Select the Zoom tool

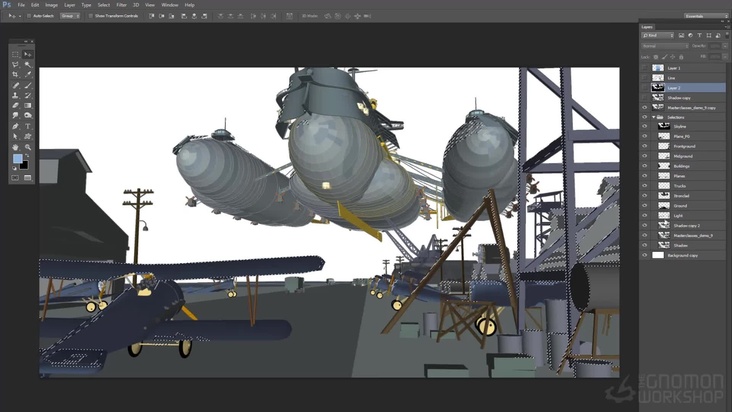tap(28, 147)
